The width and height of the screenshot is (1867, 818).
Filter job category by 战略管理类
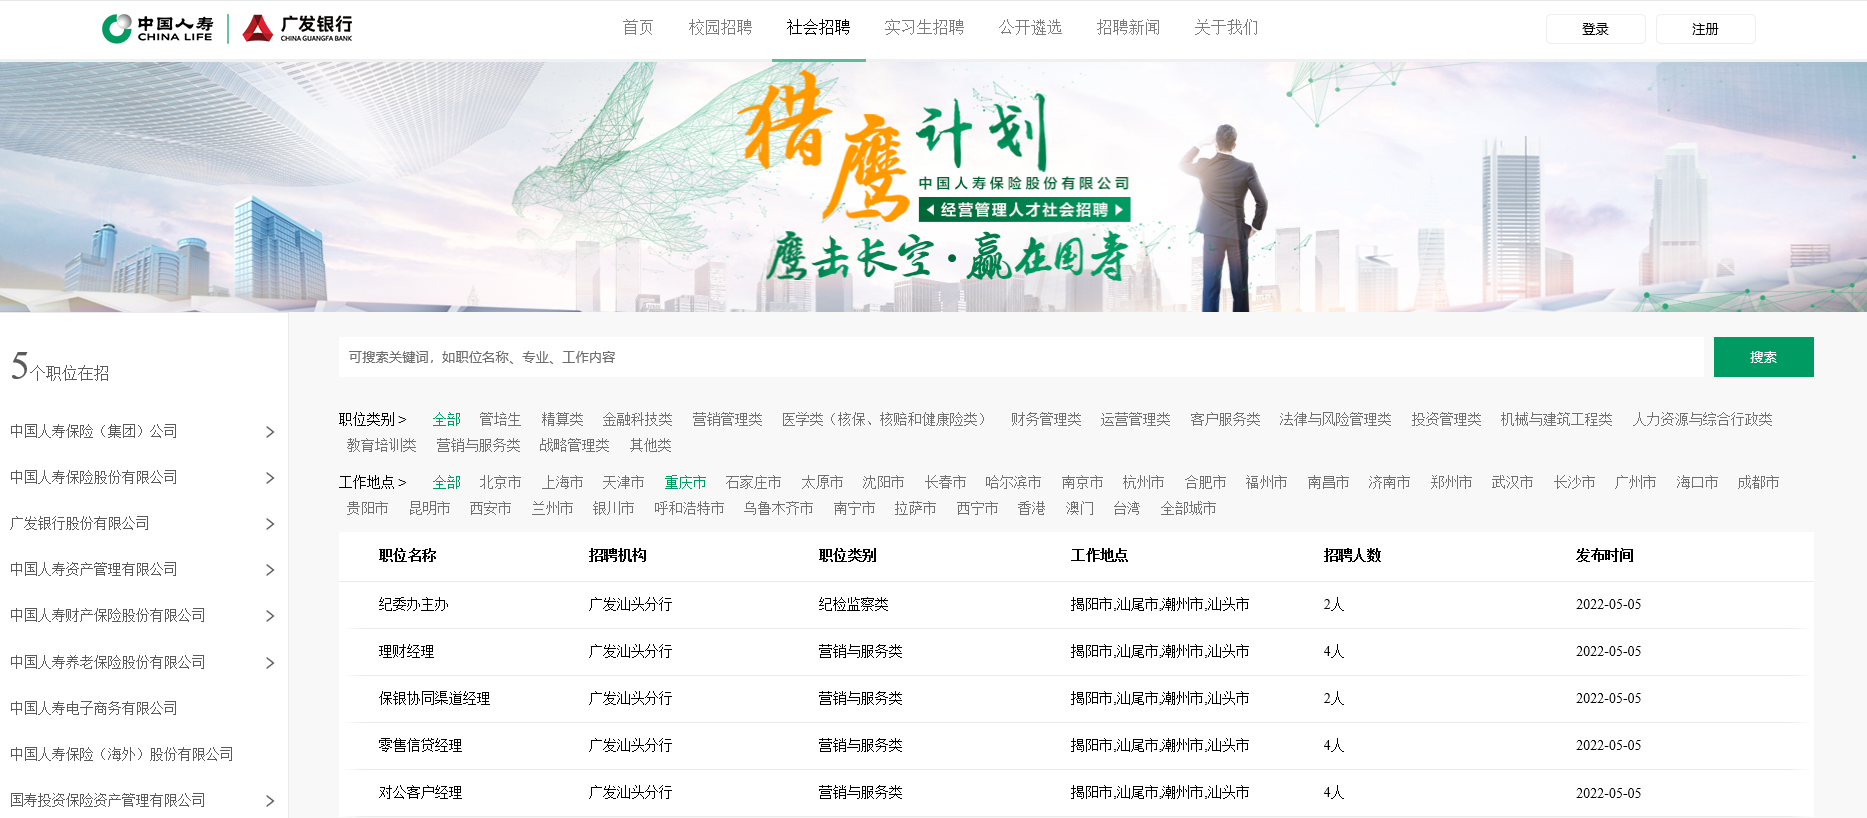(574, 445)
